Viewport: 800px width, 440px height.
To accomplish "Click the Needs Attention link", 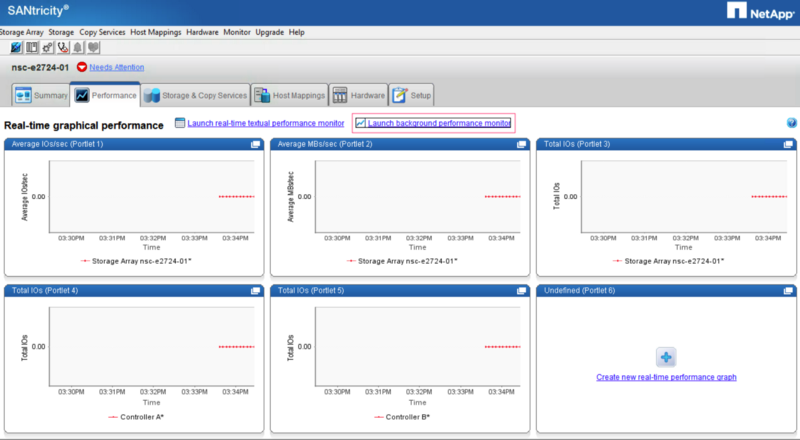I will [x=116, y=67].
